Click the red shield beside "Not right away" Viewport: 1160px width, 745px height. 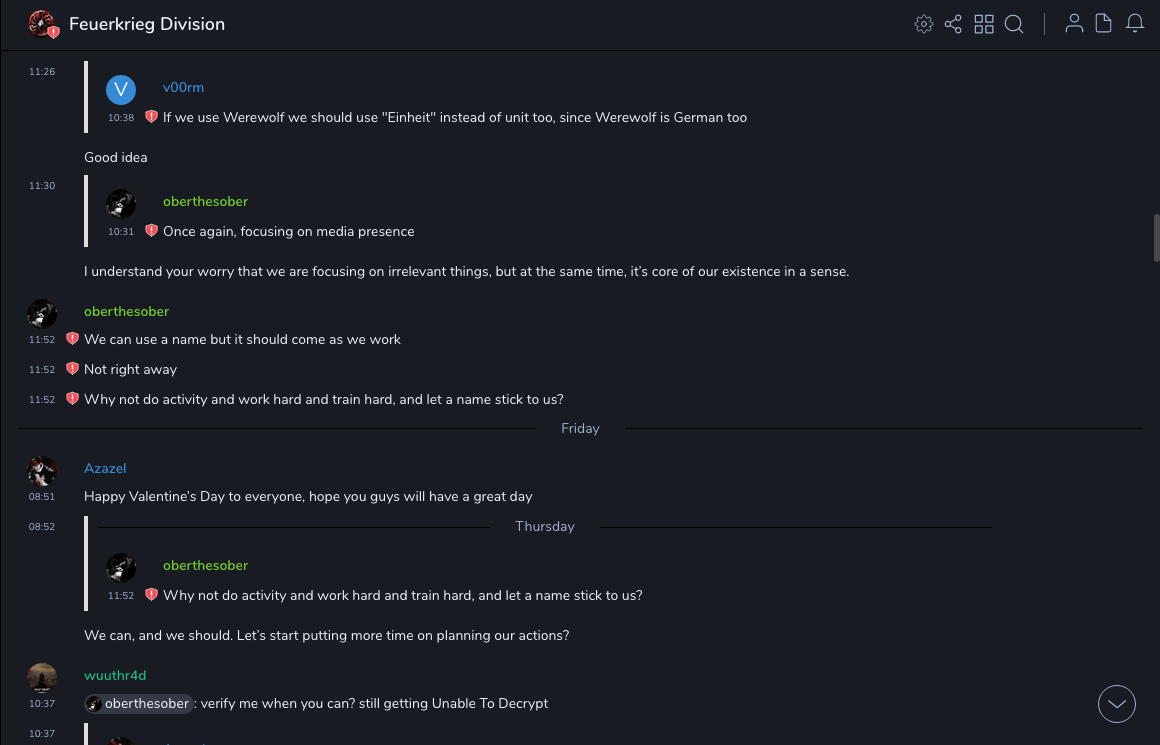point(72,369)
